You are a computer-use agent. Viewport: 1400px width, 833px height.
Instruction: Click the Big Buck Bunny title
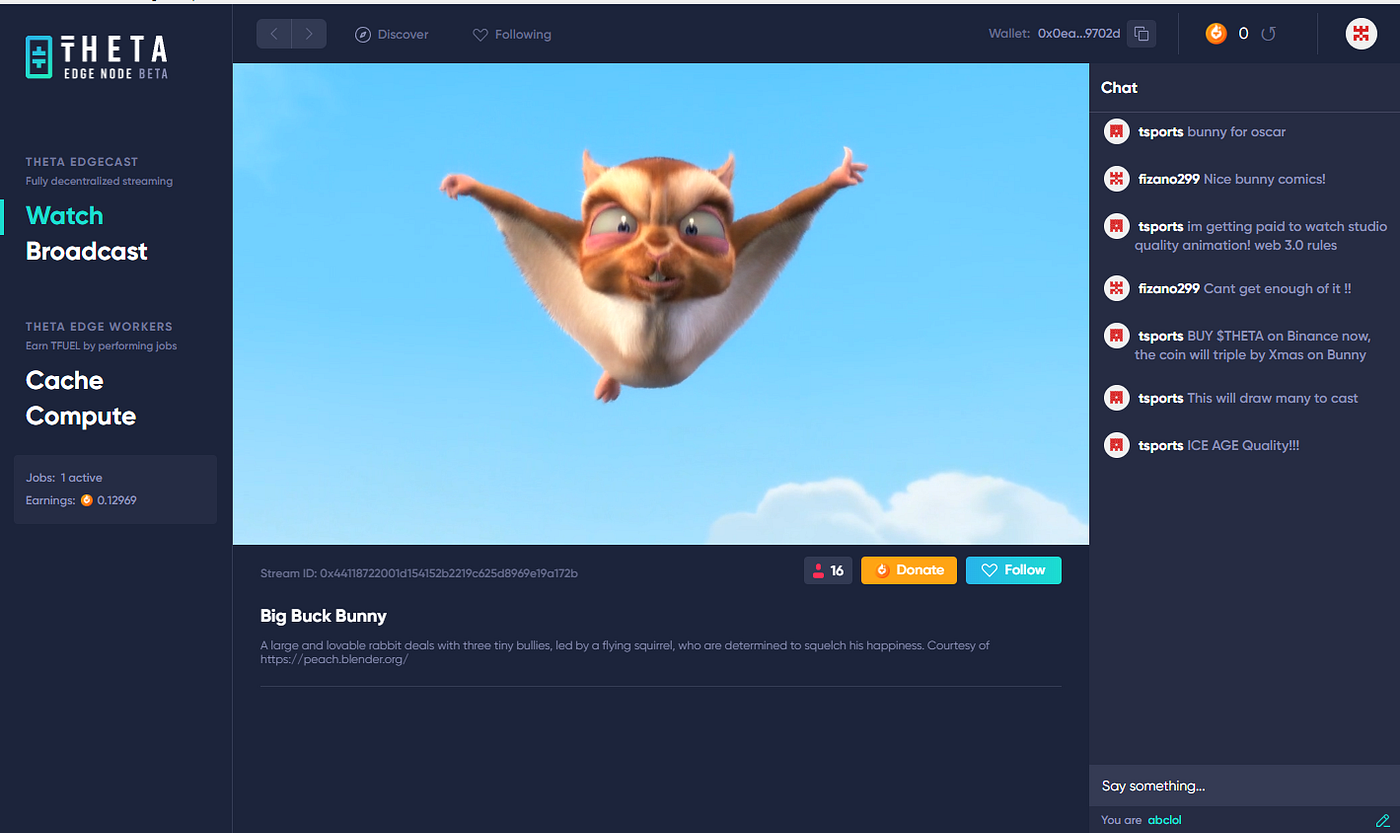(323, 616)
